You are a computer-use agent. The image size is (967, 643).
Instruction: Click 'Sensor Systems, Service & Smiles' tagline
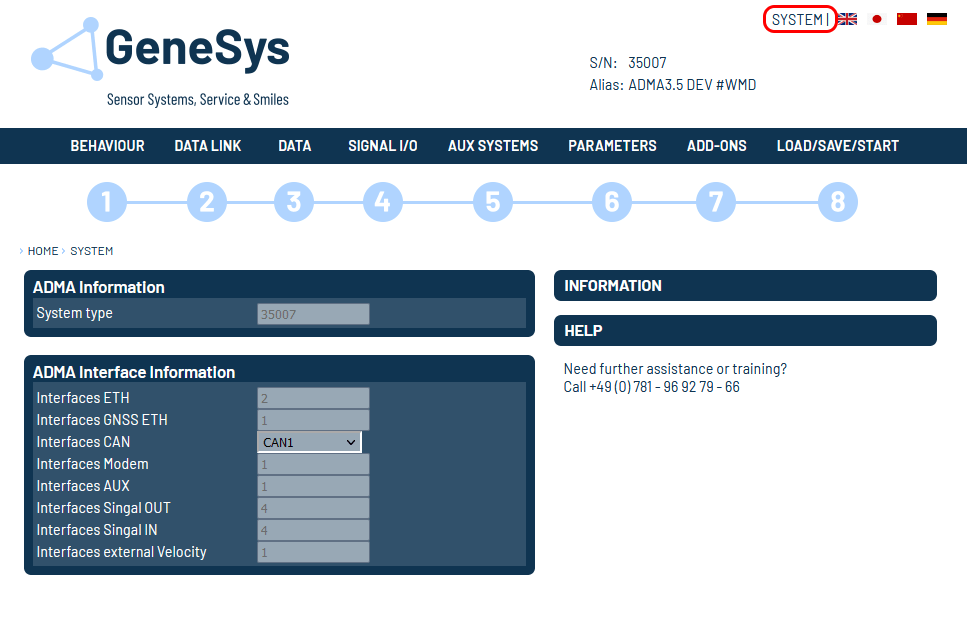[x=198, y=100]
